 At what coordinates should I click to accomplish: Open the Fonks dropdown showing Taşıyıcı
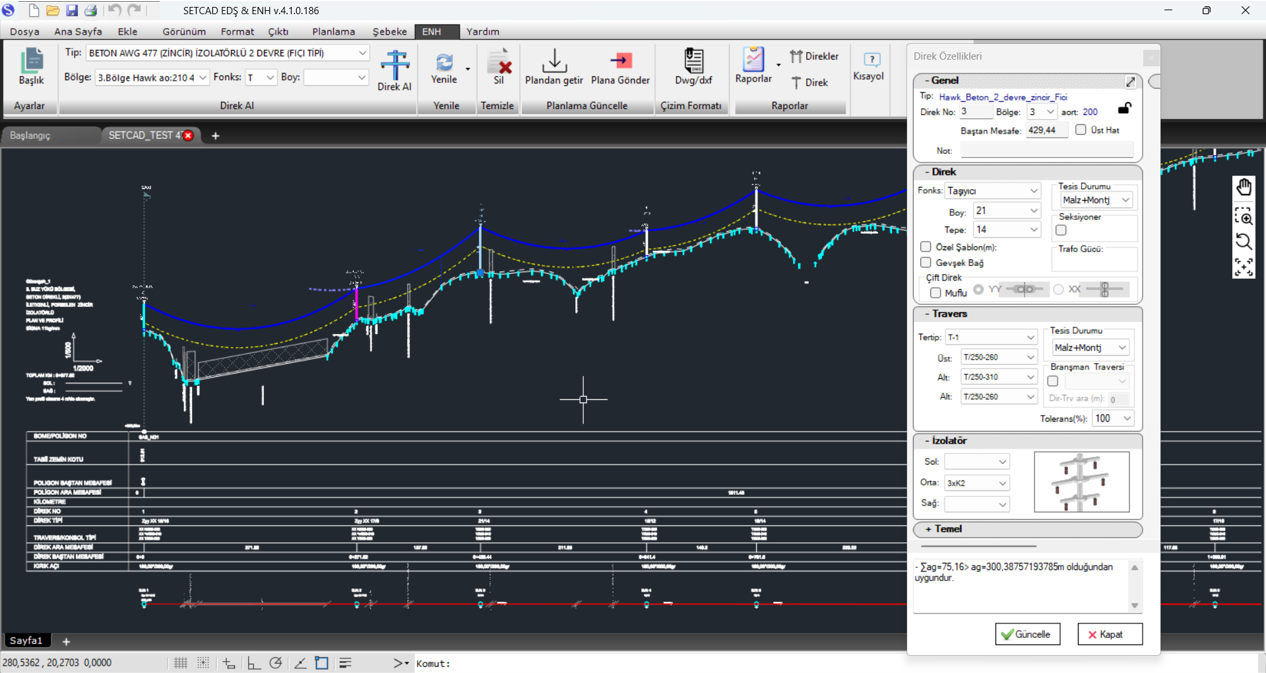coord(993,191)
